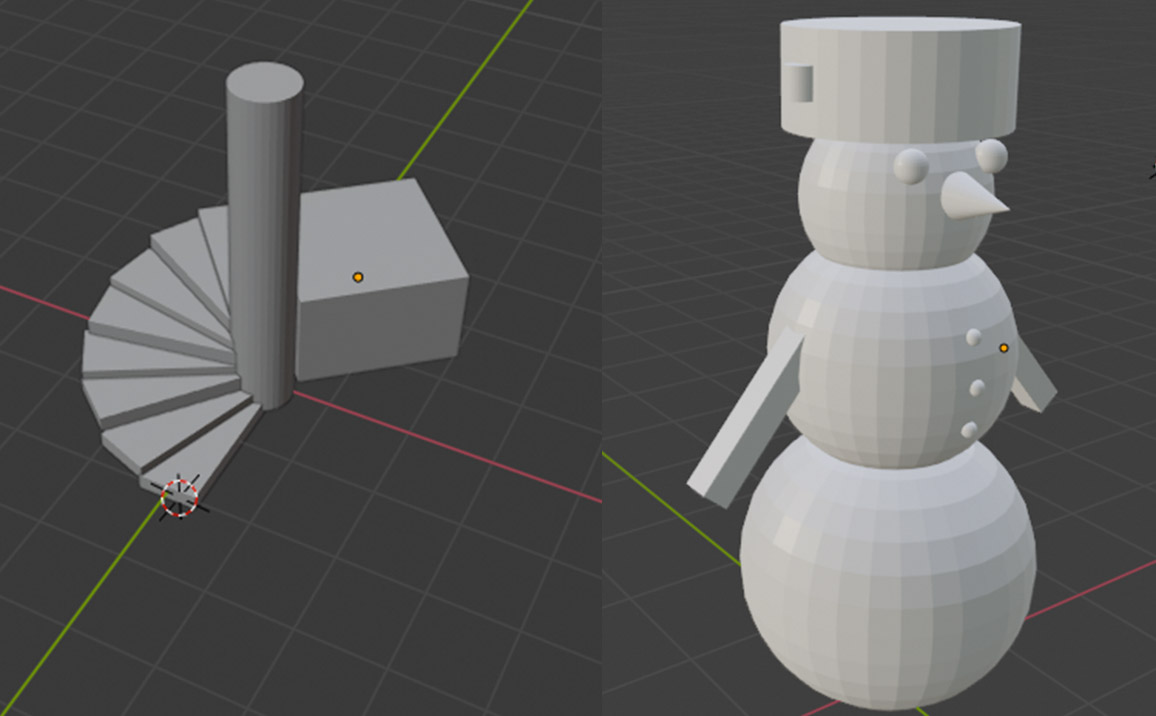Select the snowman's cone nose

pos(973,196)
